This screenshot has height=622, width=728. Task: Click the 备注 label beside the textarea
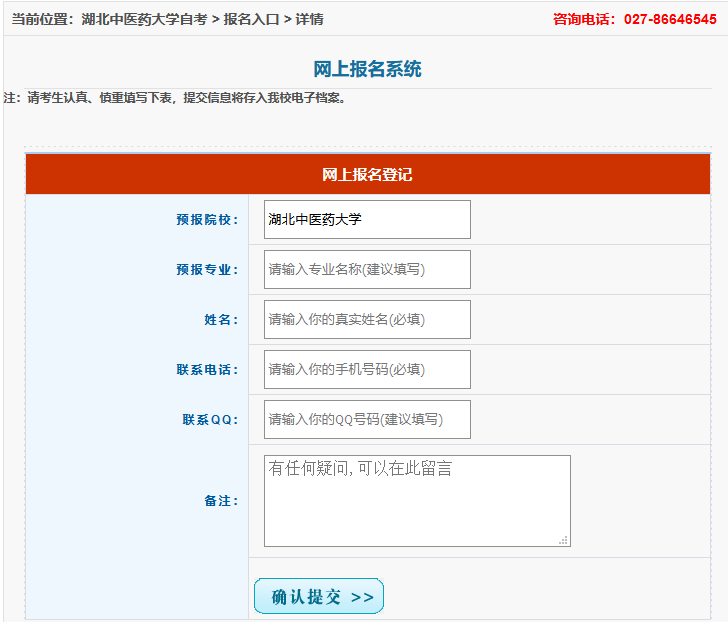click(x=221, y=501)
